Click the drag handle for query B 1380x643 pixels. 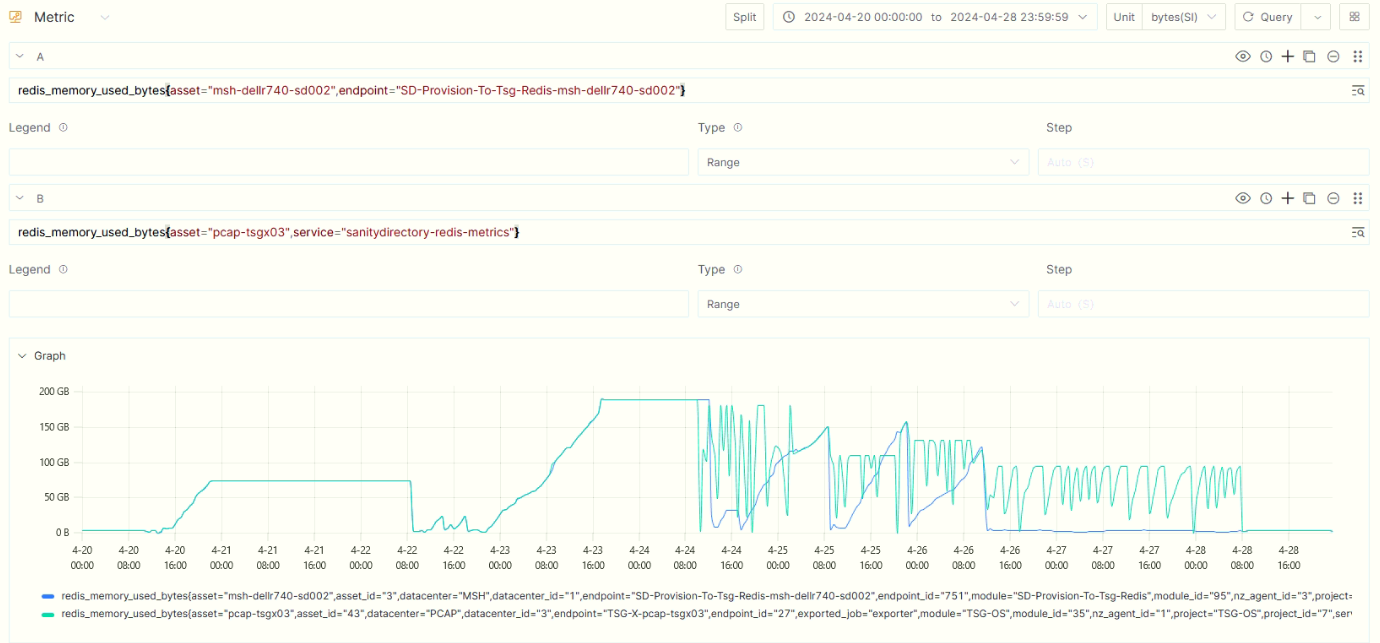[1358, 199]
